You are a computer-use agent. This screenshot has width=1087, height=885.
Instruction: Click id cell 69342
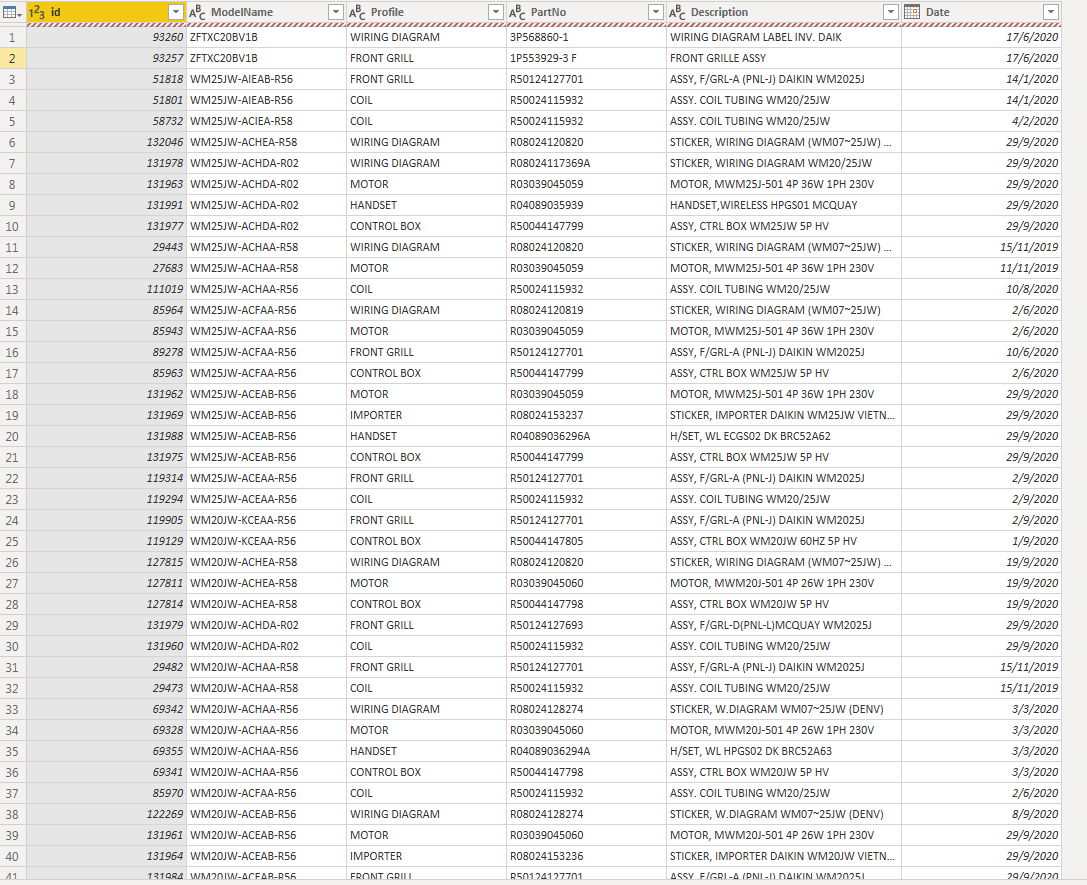(106, 710)
